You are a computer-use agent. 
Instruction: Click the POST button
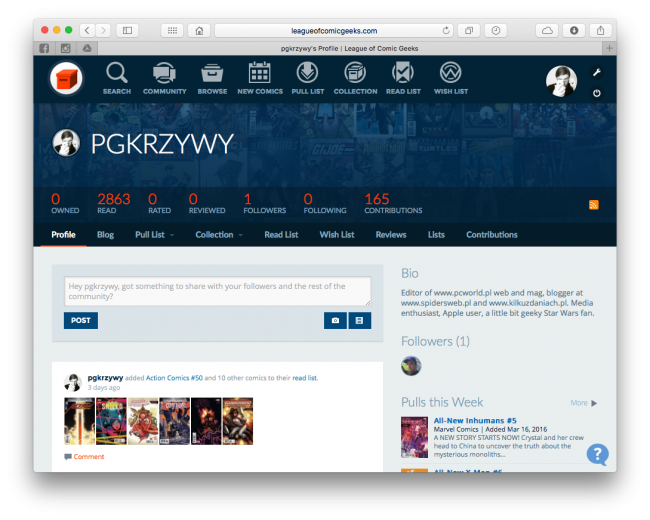[x=81, y=321]
